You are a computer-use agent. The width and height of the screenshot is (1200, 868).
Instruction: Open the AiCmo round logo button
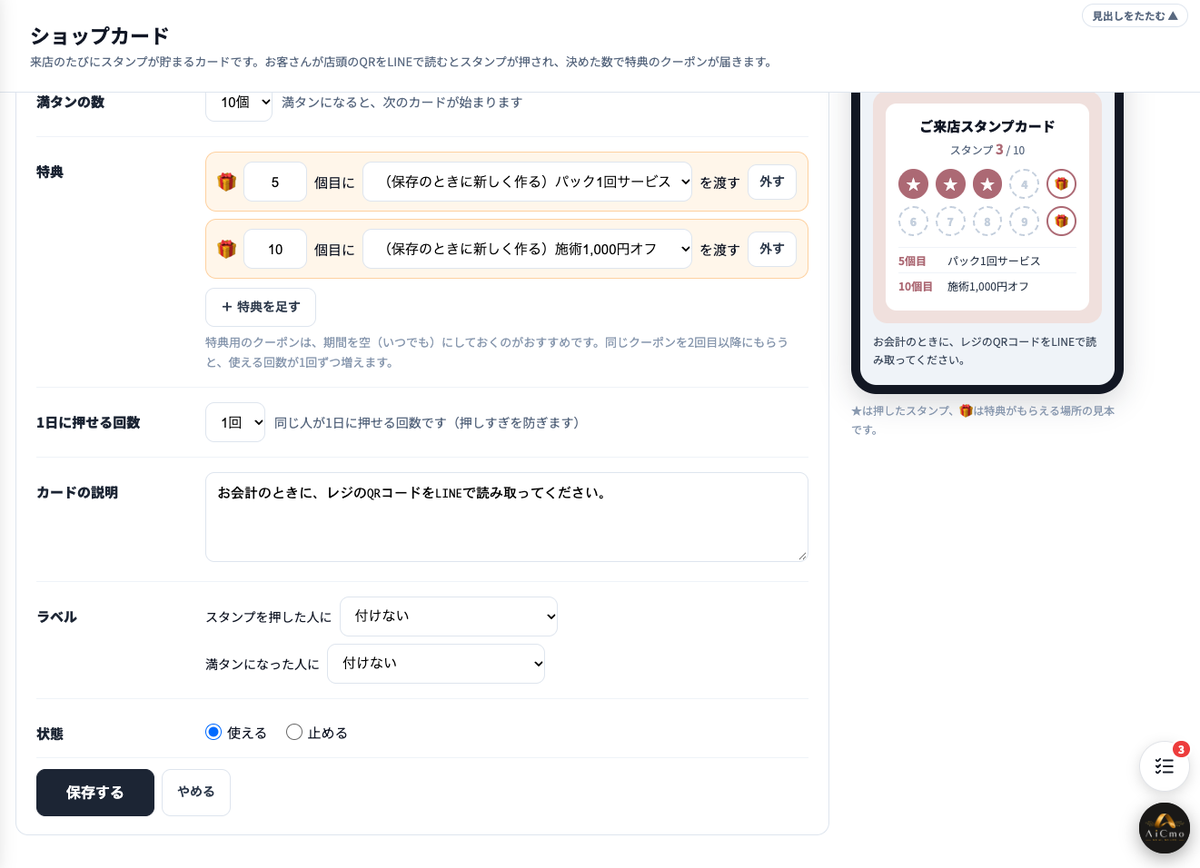[1164, 828]
